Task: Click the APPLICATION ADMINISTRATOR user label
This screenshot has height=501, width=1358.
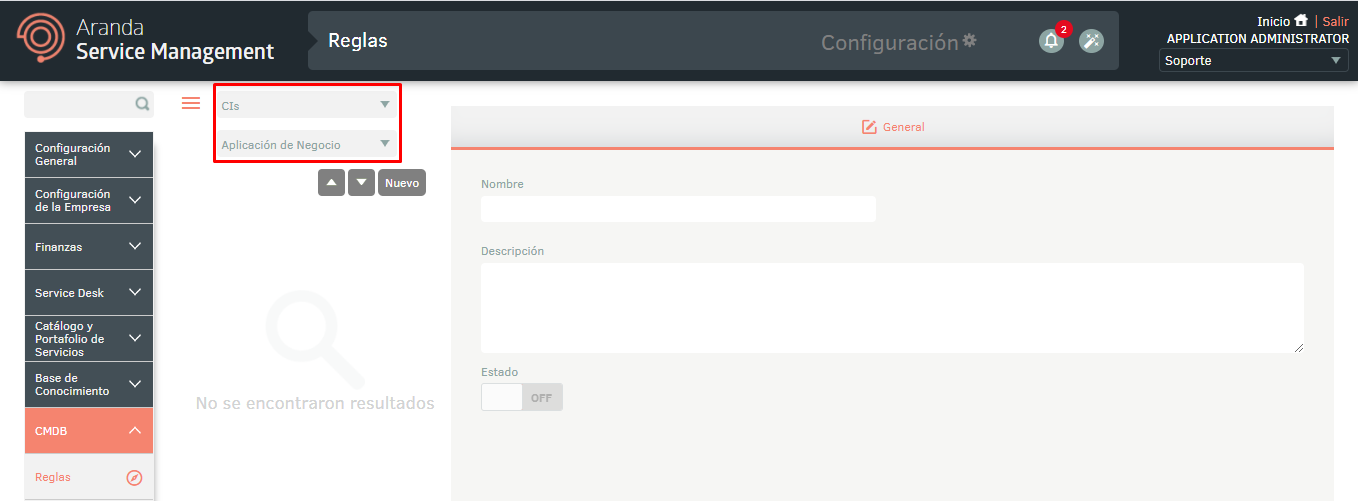Action: (x=1257, y=39)
